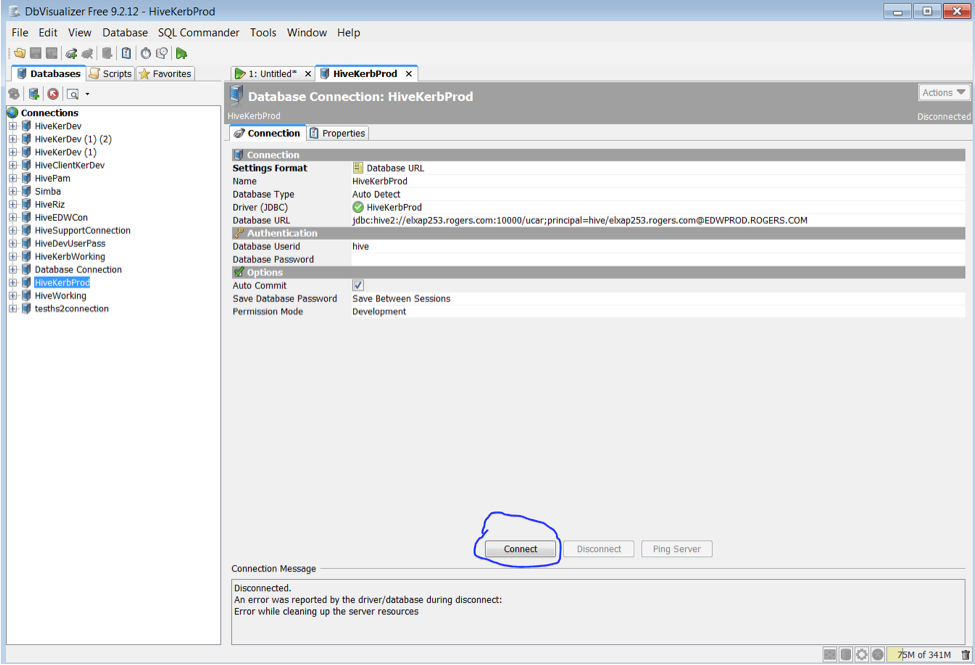Viewport: 975px width, 665px height.
Task: Click the red stop icon in Databases panel
Action: point(53,94)
